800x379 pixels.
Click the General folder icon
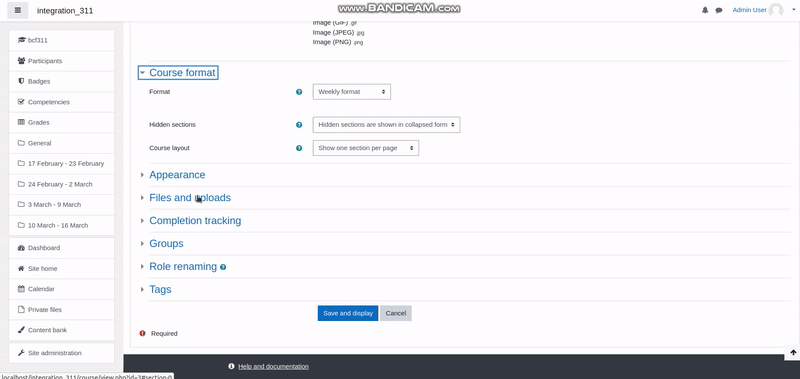(21, 143)
